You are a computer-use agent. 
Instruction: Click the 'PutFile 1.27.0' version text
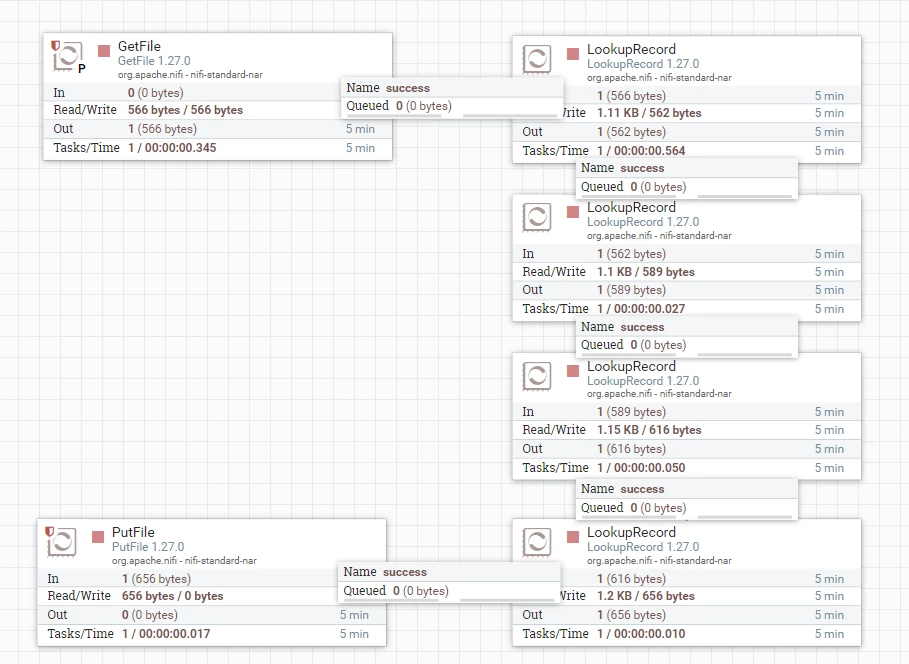click(x=148, y=547)
